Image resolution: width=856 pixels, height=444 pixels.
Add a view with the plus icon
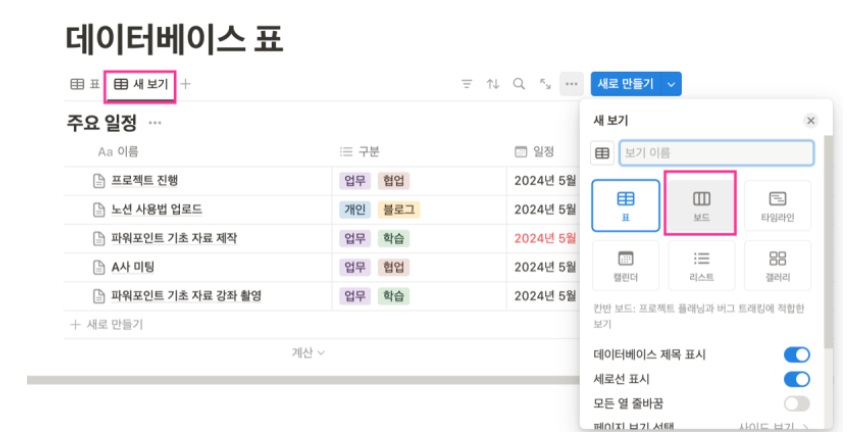pyautogui.click(x=186, y=84)
